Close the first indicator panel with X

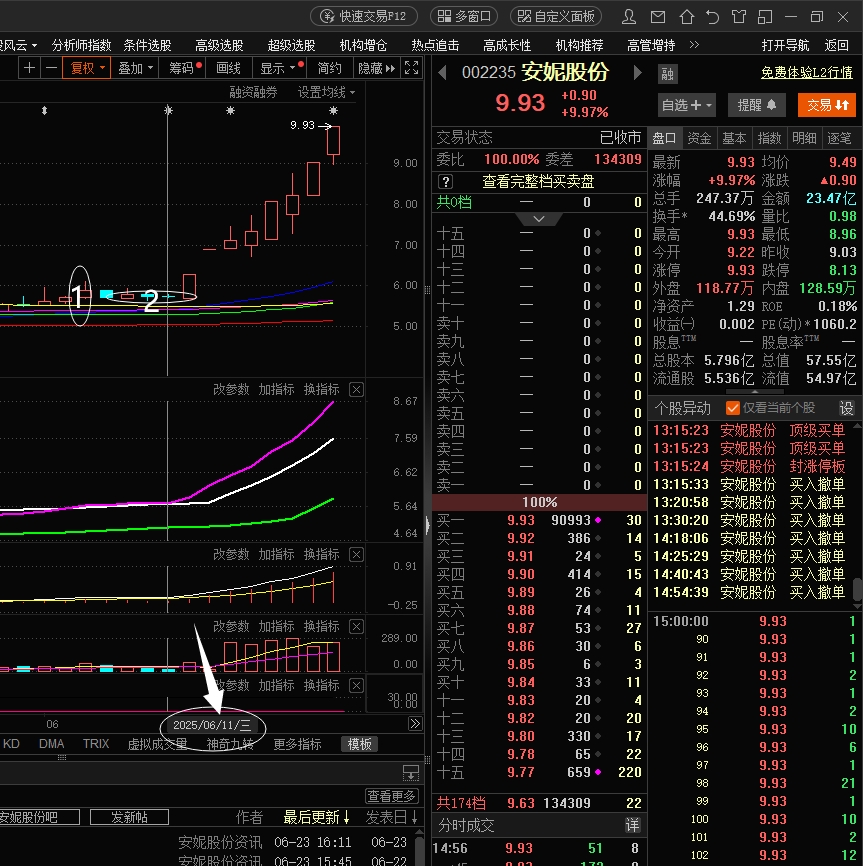pyautogui.click(x=357, y=389)
